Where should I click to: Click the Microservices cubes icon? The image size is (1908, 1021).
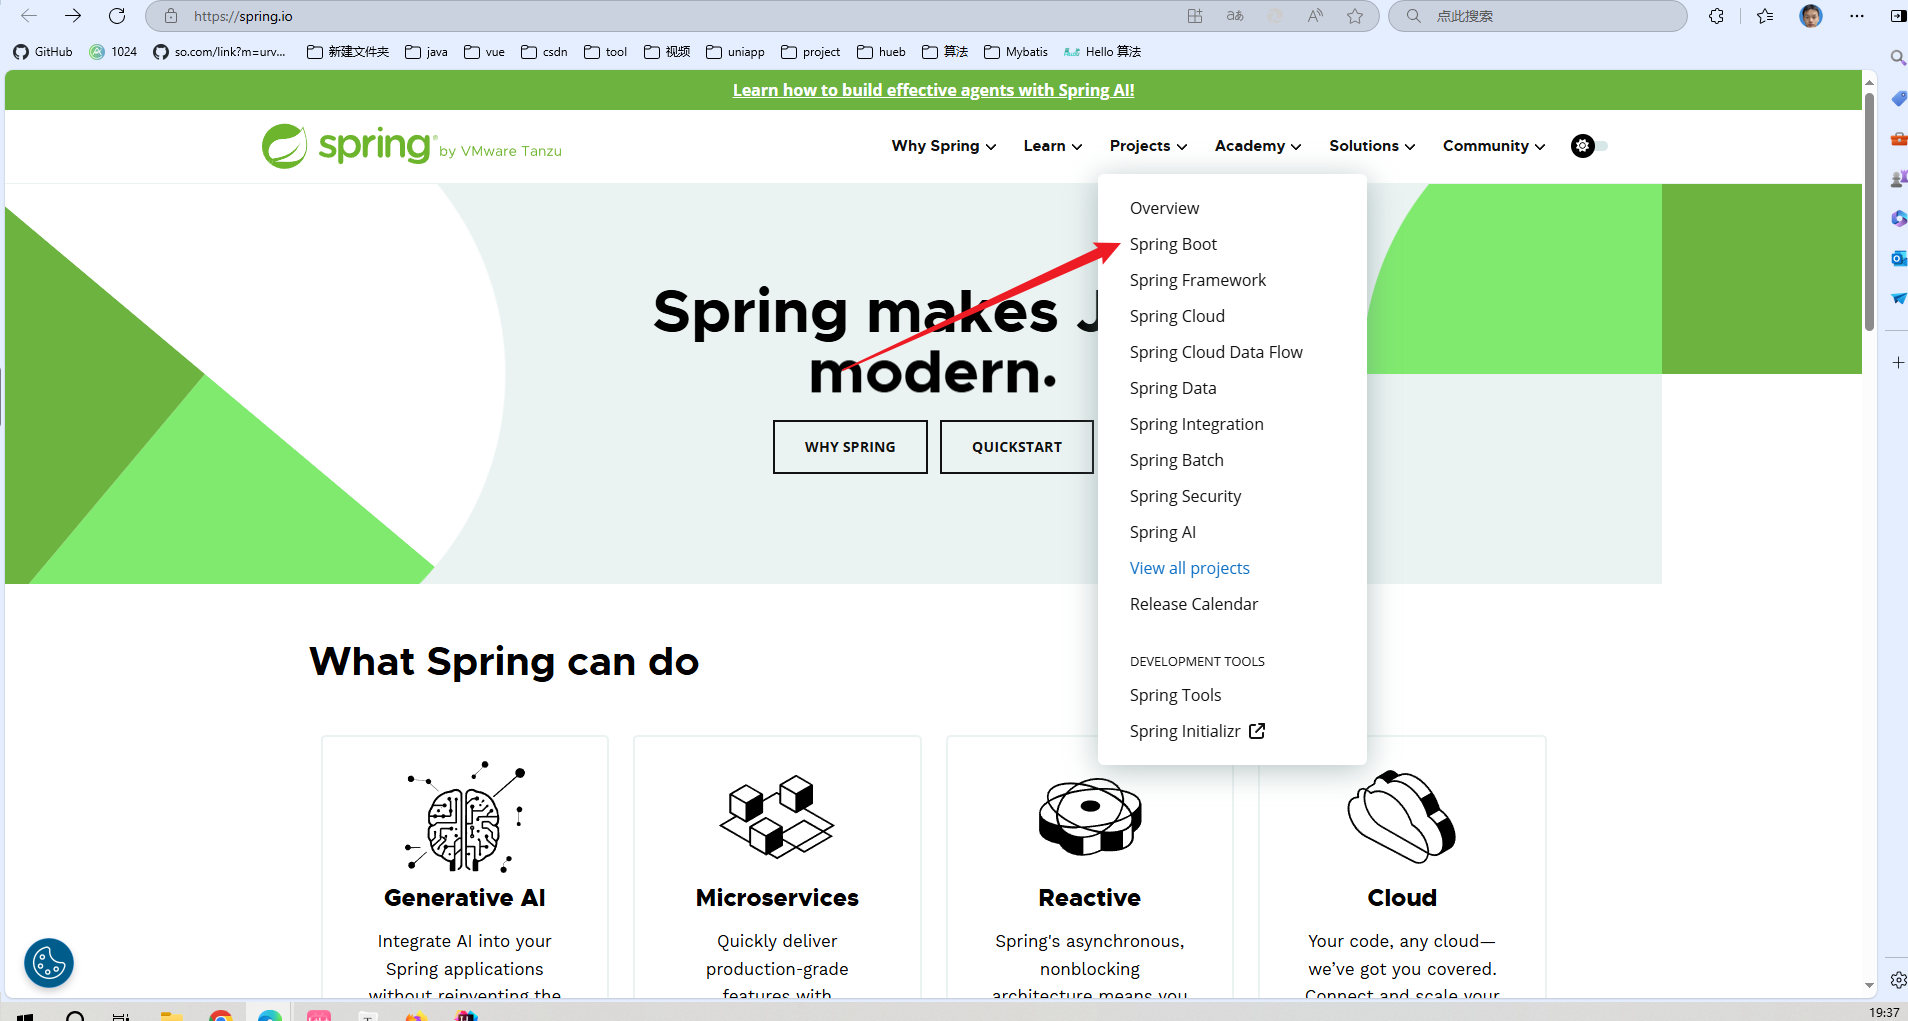pos(777,817)
